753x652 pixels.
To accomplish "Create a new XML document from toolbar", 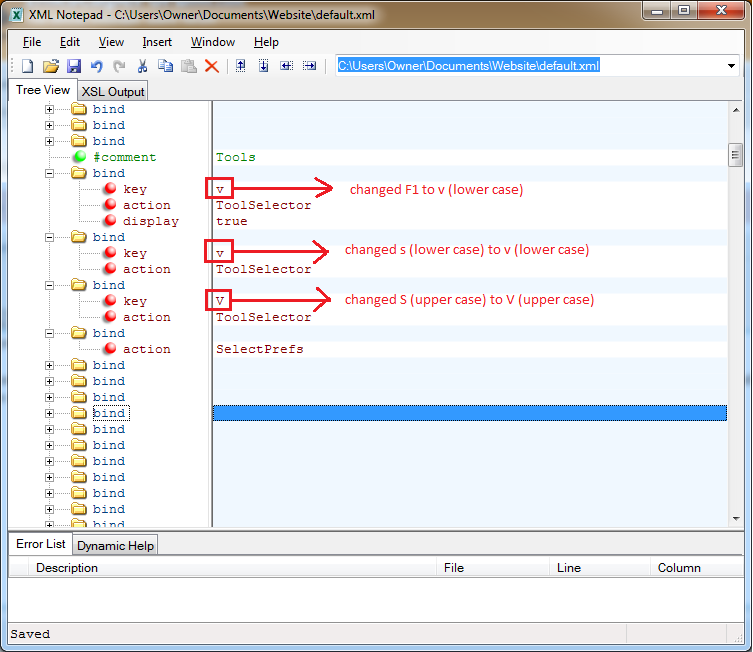I will point(27,66).
